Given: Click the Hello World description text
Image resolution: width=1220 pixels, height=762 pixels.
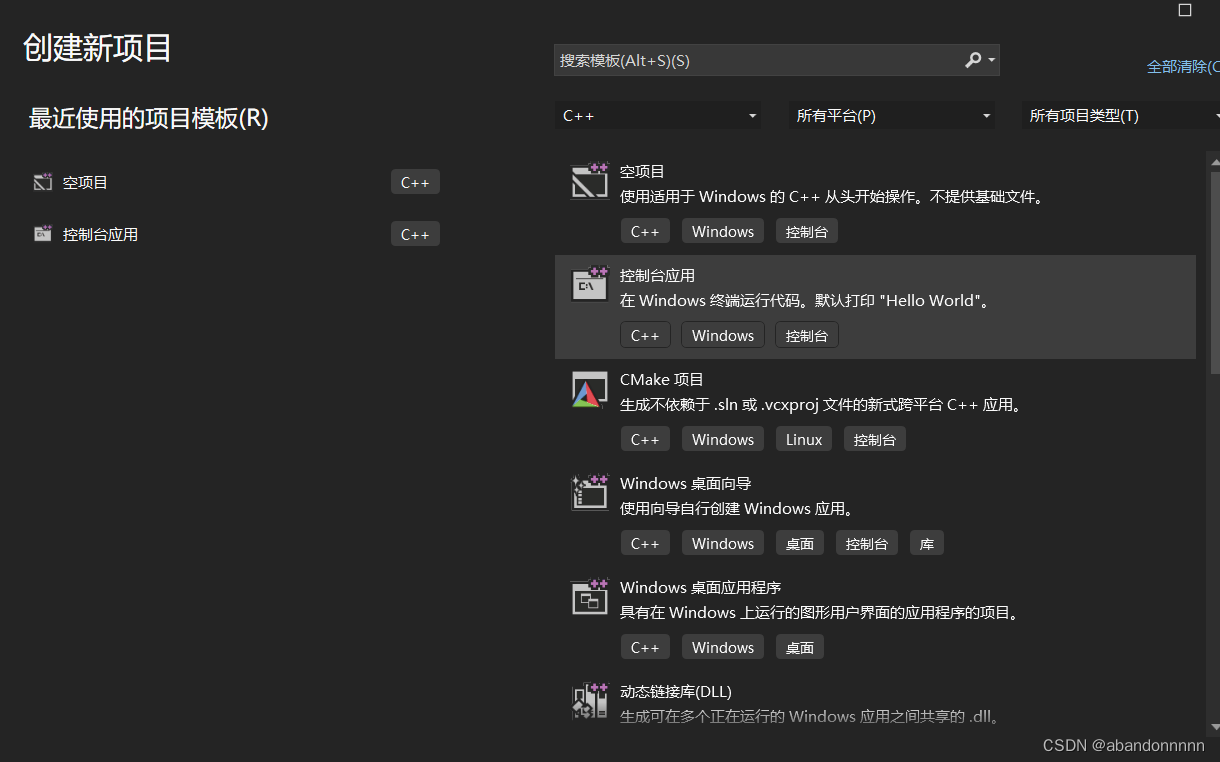Looking at the screenshot, I should point(807,300).
